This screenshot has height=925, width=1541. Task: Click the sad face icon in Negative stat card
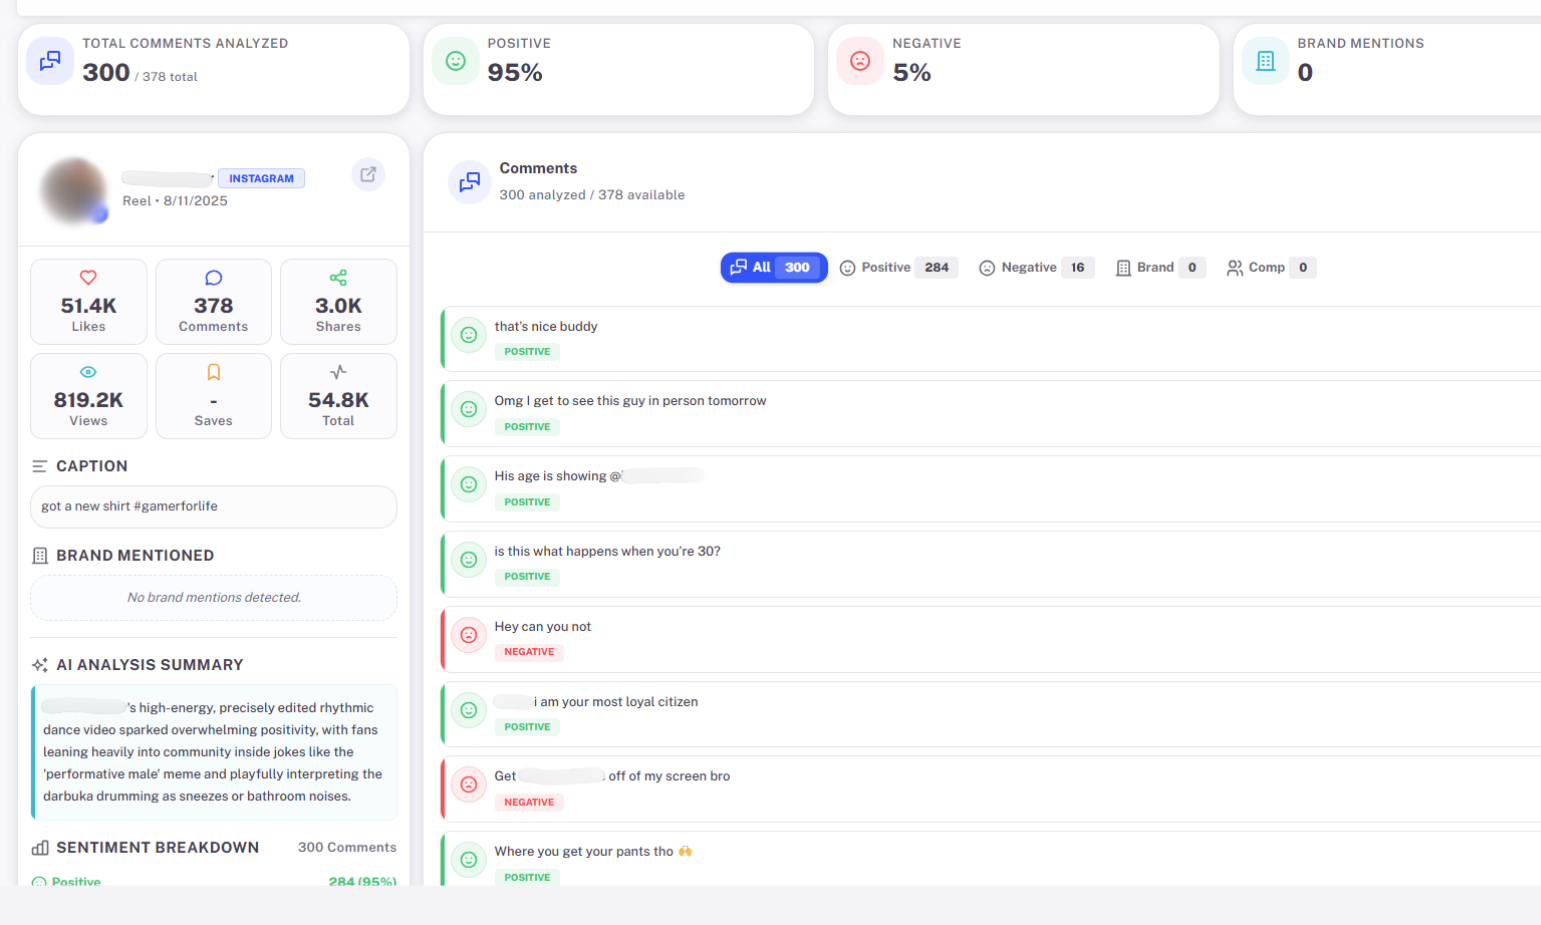click(860, 61)
